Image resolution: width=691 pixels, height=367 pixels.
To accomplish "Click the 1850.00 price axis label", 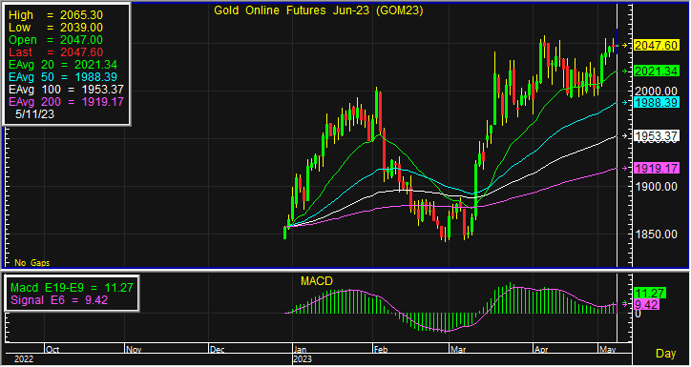I will (x=656, y=234).
